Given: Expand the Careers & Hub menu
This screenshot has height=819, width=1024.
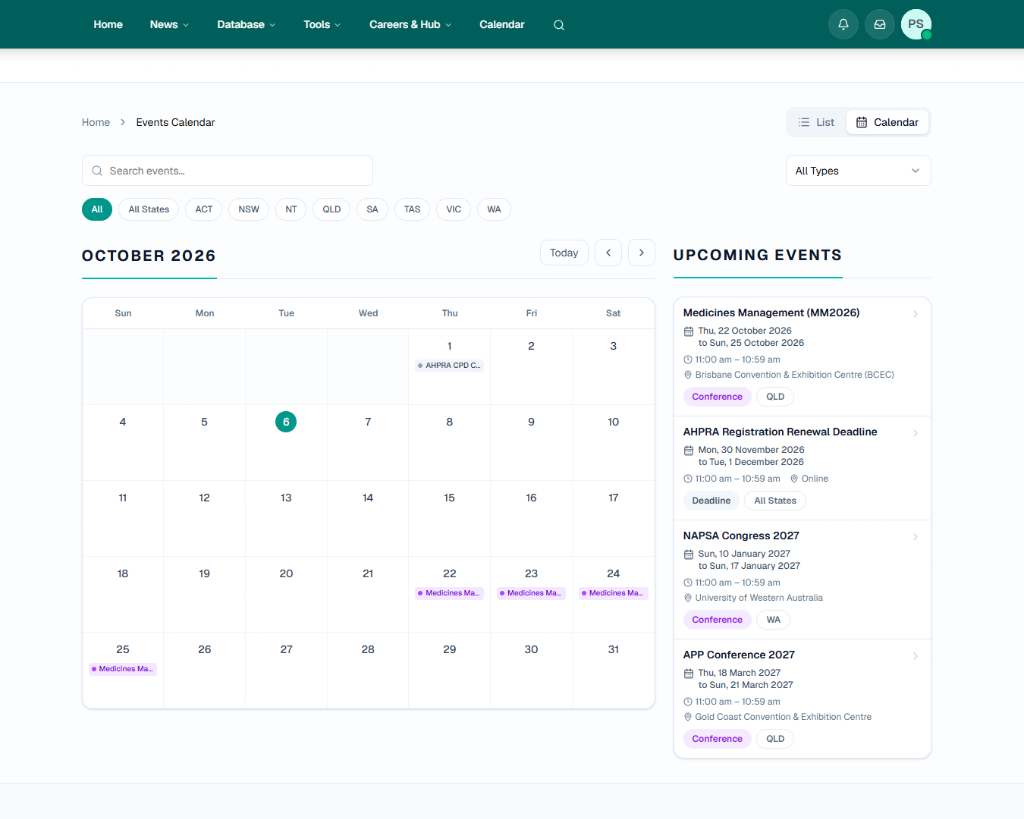Looking at the screenshot, I should [x=410, y=25].
